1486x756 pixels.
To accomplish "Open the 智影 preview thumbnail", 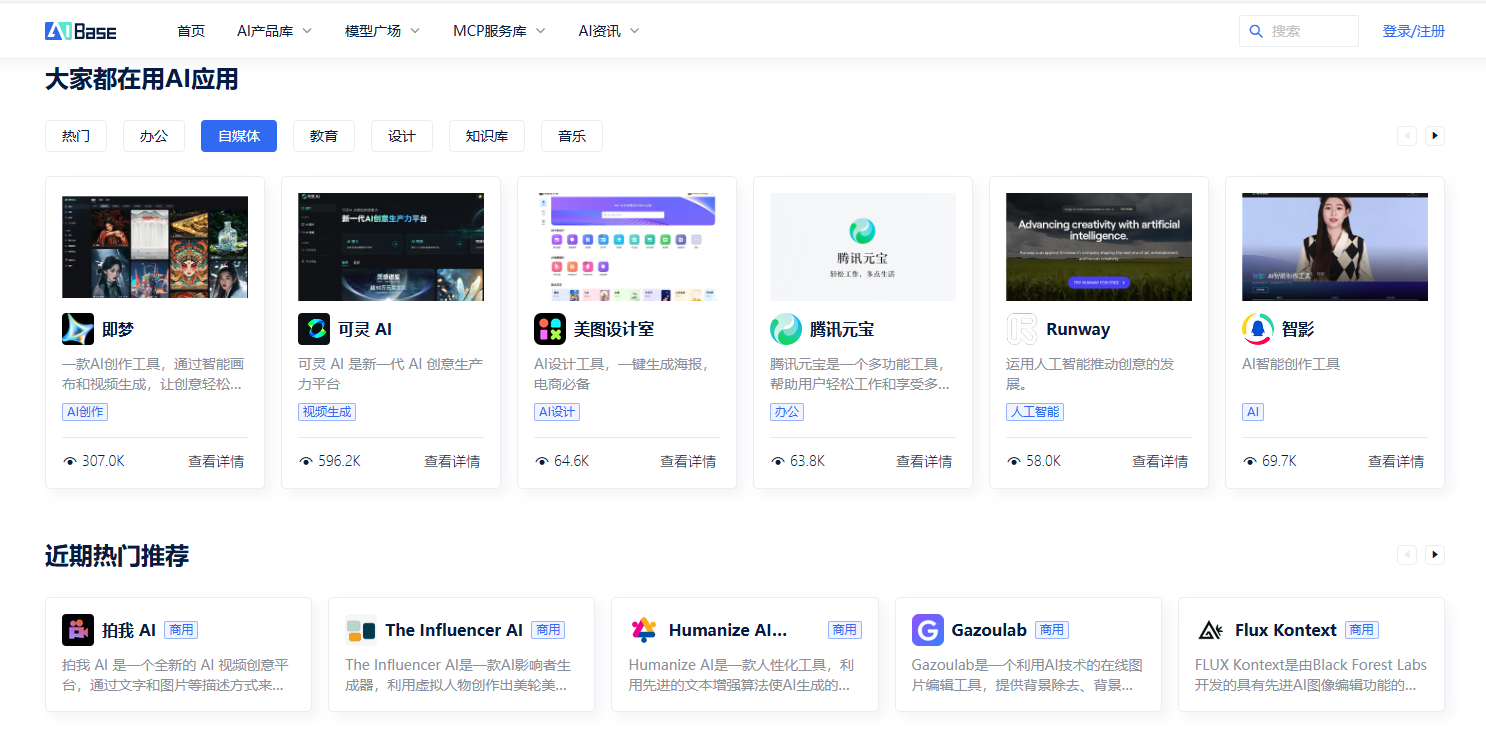I will (x=1335, y=247).
